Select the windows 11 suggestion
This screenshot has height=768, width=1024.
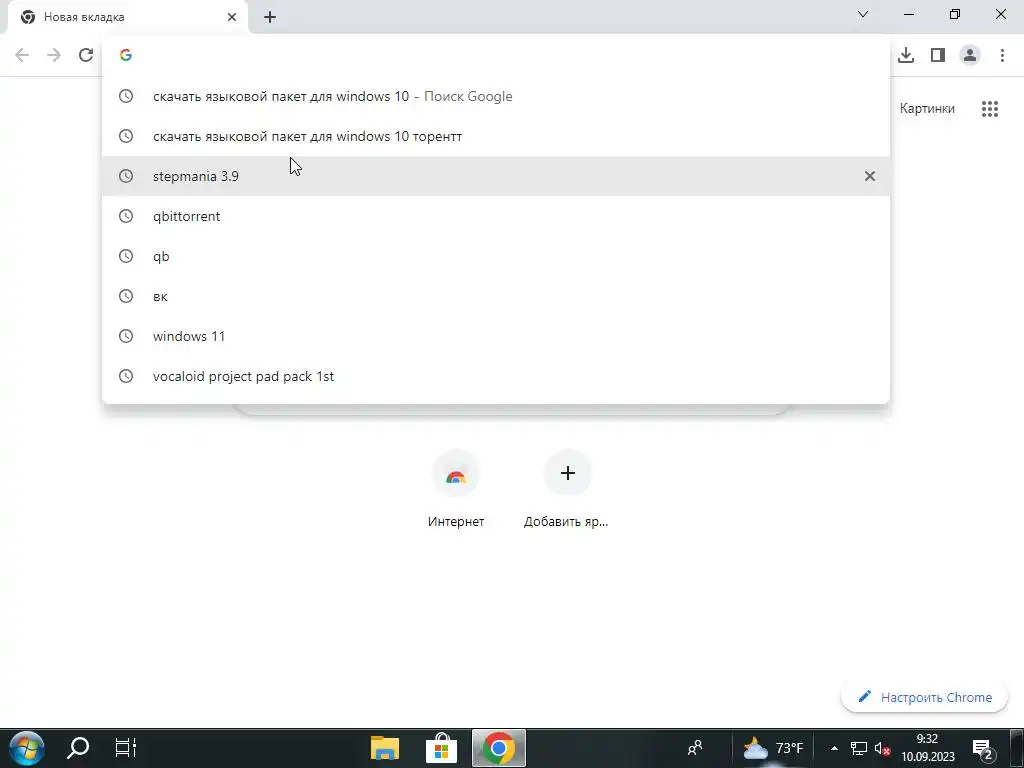pyautogui.click(x=496, y=336)
